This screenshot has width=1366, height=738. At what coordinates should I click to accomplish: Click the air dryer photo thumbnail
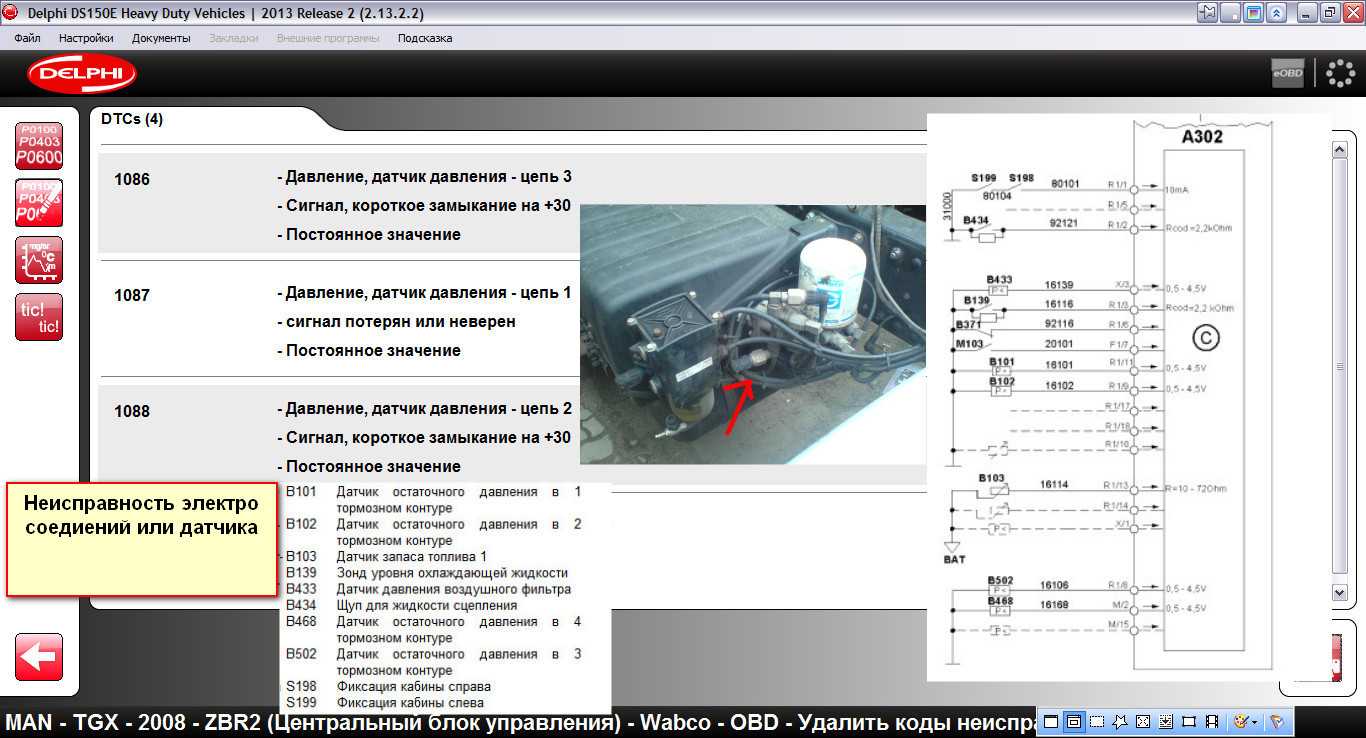754,334
